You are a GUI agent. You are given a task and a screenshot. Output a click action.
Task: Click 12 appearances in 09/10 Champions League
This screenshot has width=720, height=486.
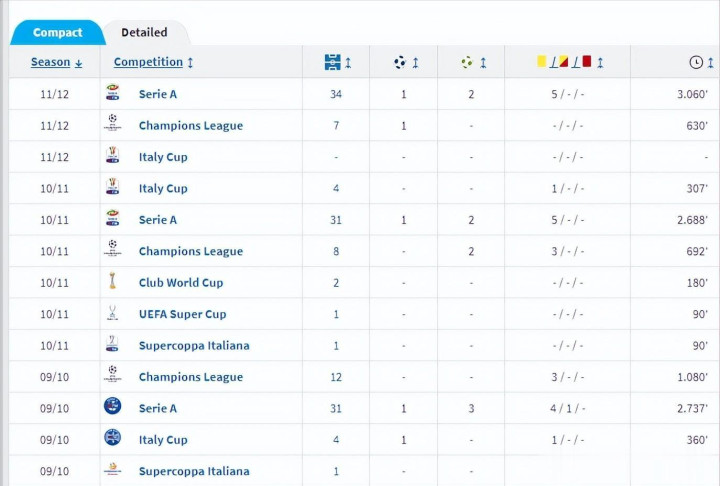click(336, 377)
